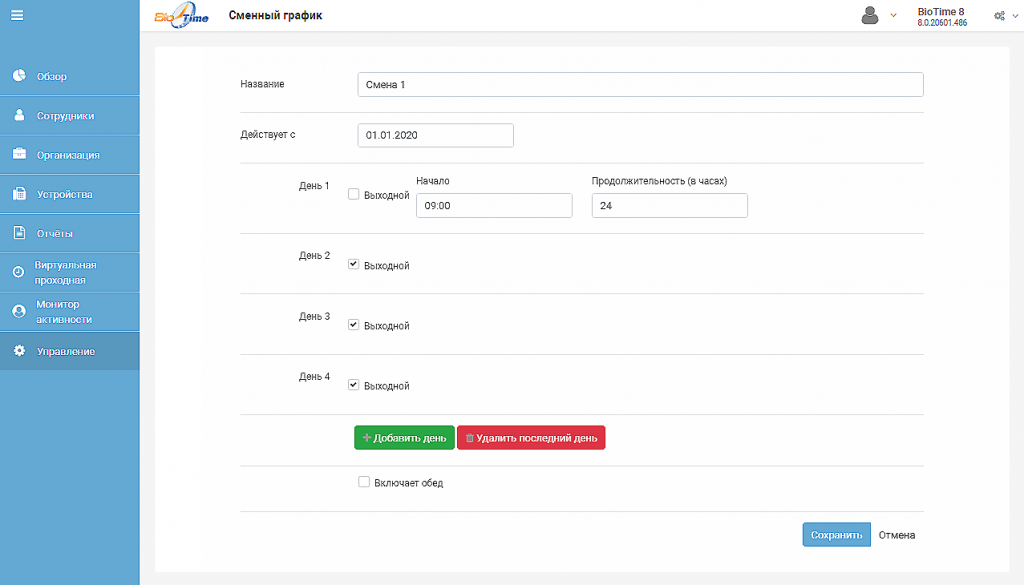
Task: Click the Отчёты document icon
Action: [x=19, y=233]
